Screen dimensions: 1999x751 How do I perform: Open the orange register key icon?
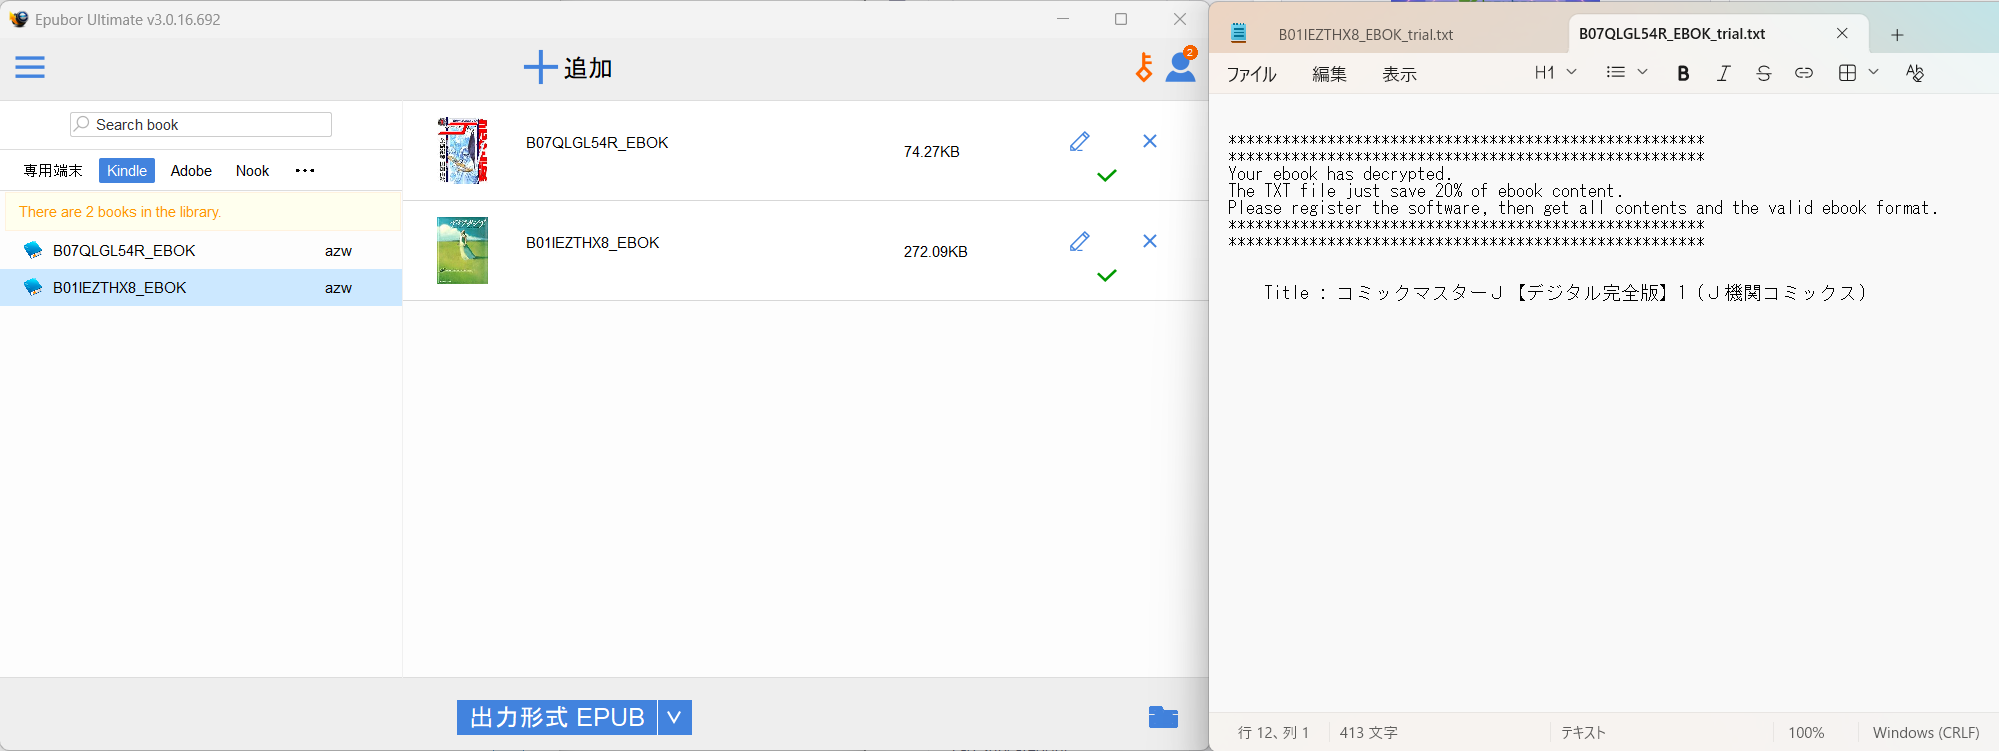1145,67
